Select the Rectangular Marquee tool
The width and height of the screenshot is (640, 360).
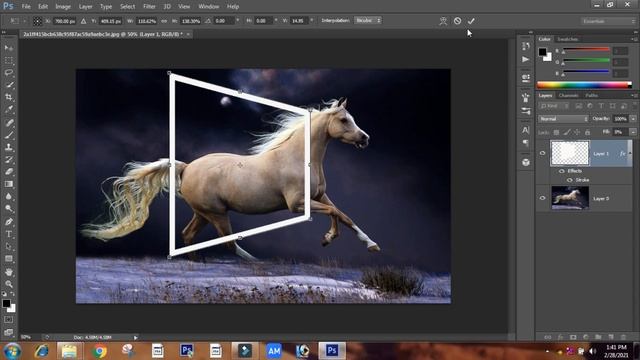pyautogui.click(x=9, y=60)
